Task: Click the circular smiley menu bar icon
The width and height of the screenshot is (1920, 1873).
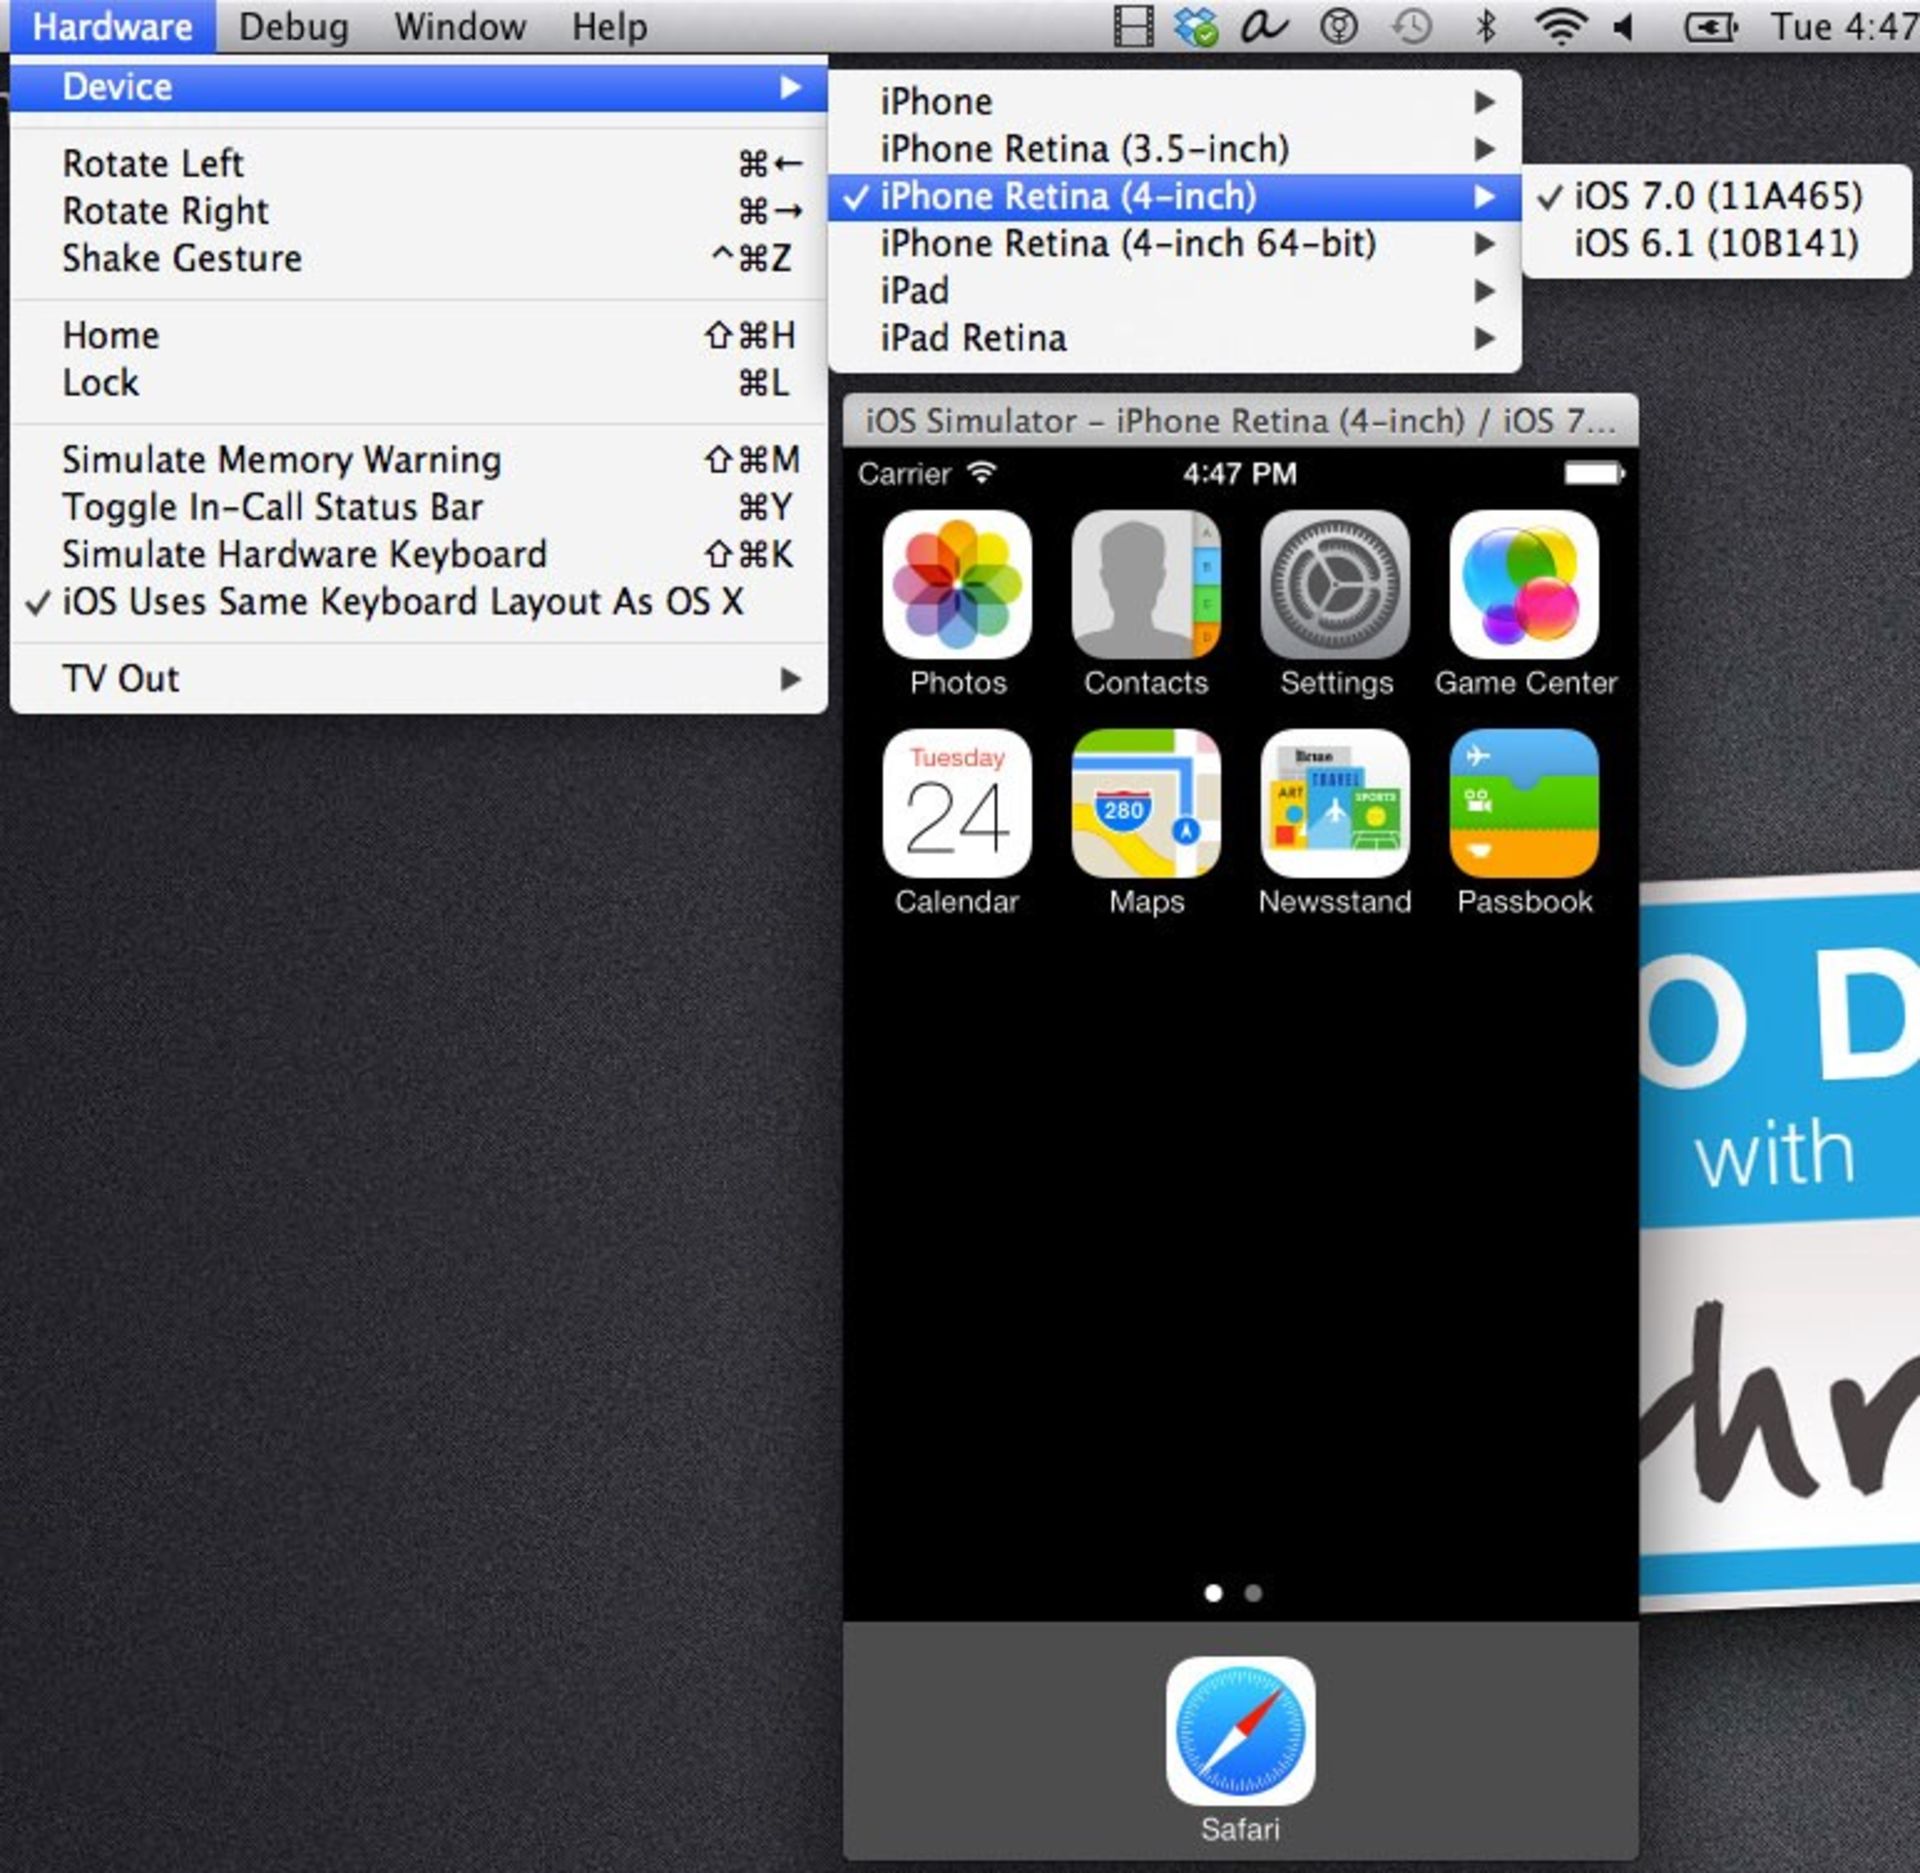Action: point(1338,27)
